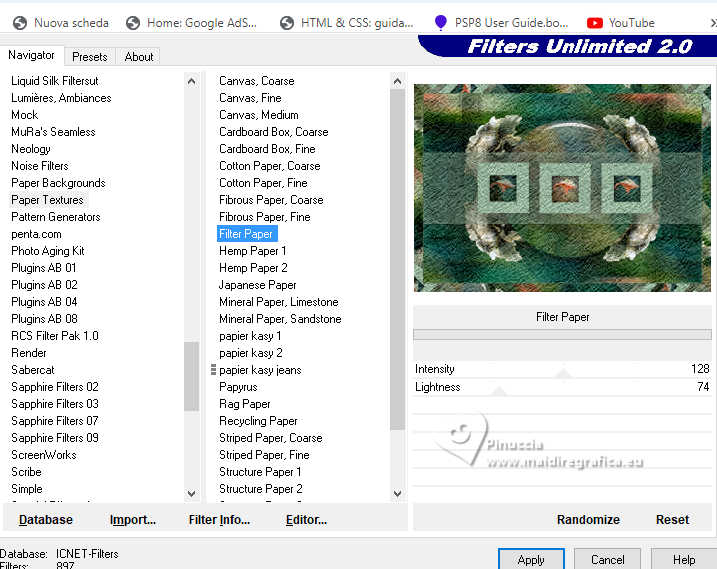Select RCS Filter Pak 1.0 category
Viewport: 717px width, 569px height.
(x=54, y=336)
